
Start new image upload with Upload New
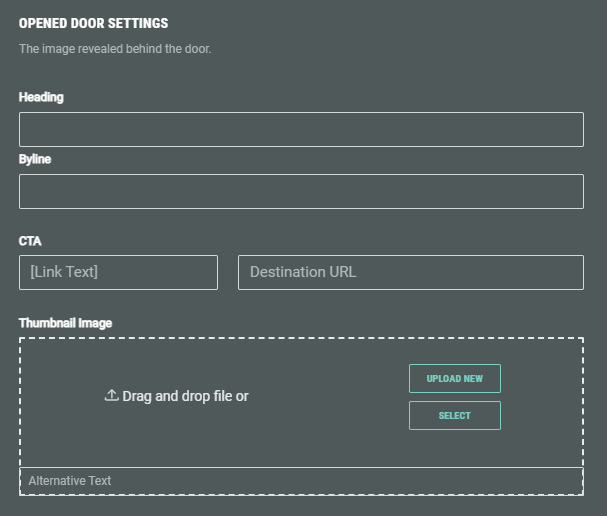(454, 379)
